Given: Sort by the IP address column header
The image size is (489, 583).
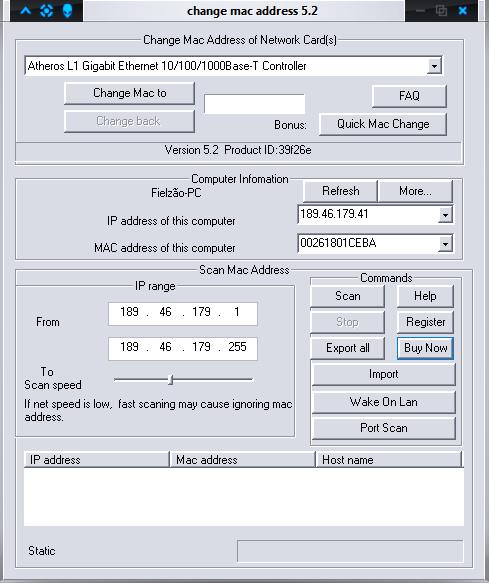Looking at the screenshot, I should point(96,460).
